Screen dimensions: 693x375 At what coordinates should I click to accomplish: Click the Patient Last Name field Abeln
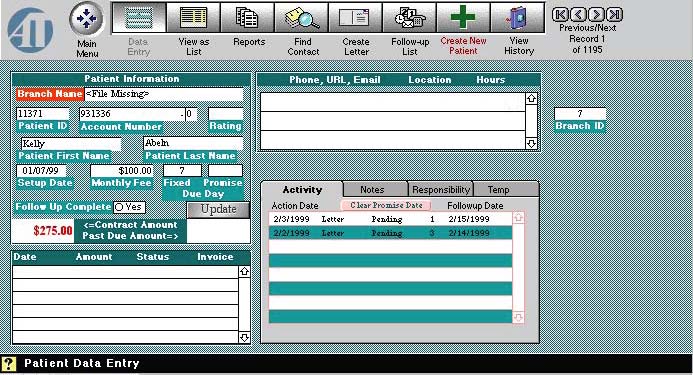(x=193, y=143)
